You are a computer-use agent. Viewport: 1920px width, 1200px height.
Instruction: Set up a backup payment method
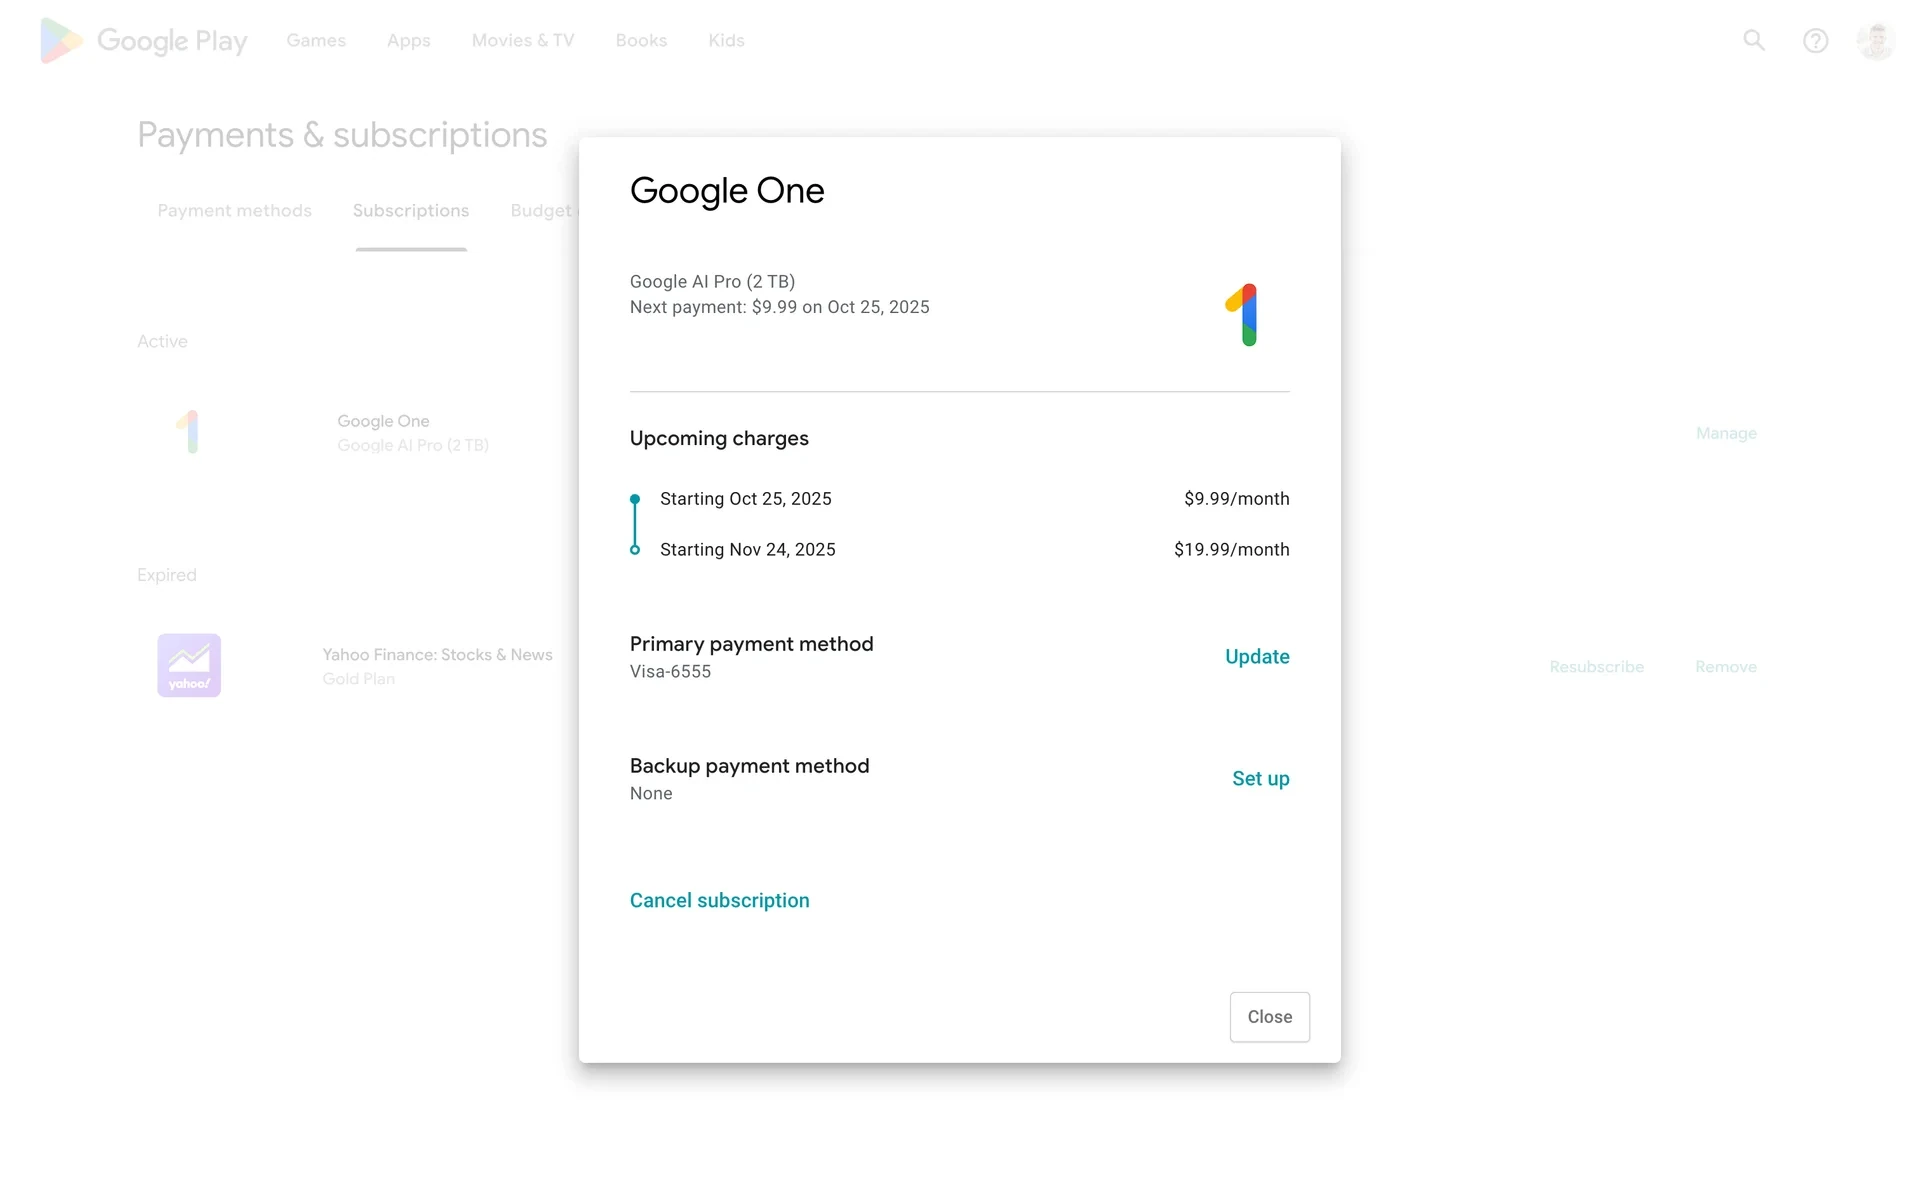tap(1260, 779)
